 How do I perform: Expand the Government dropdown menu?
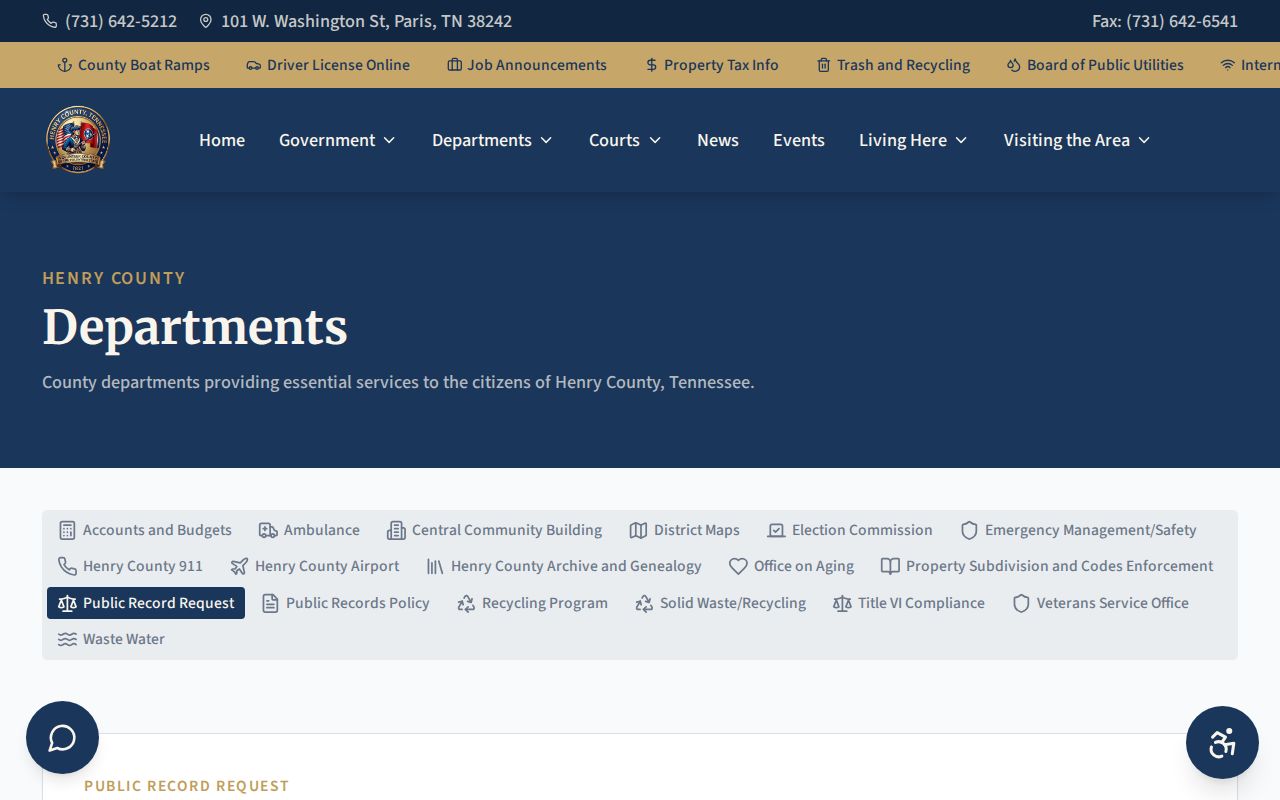pyautogui.click(x=337, y=140)
